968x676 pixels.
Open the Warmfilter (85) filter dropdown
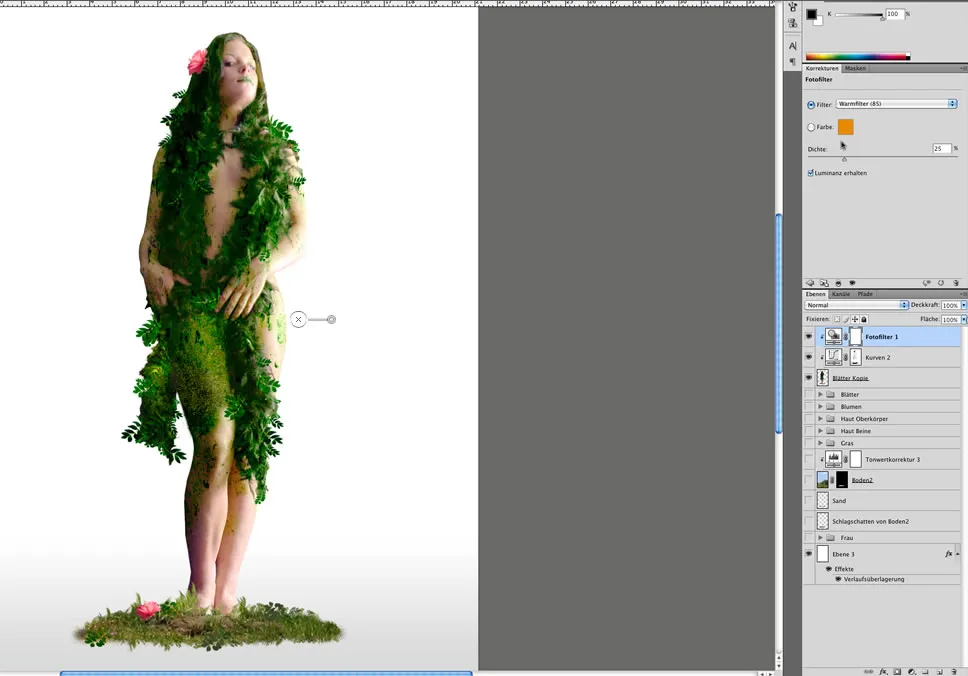[x=896, y=104]
